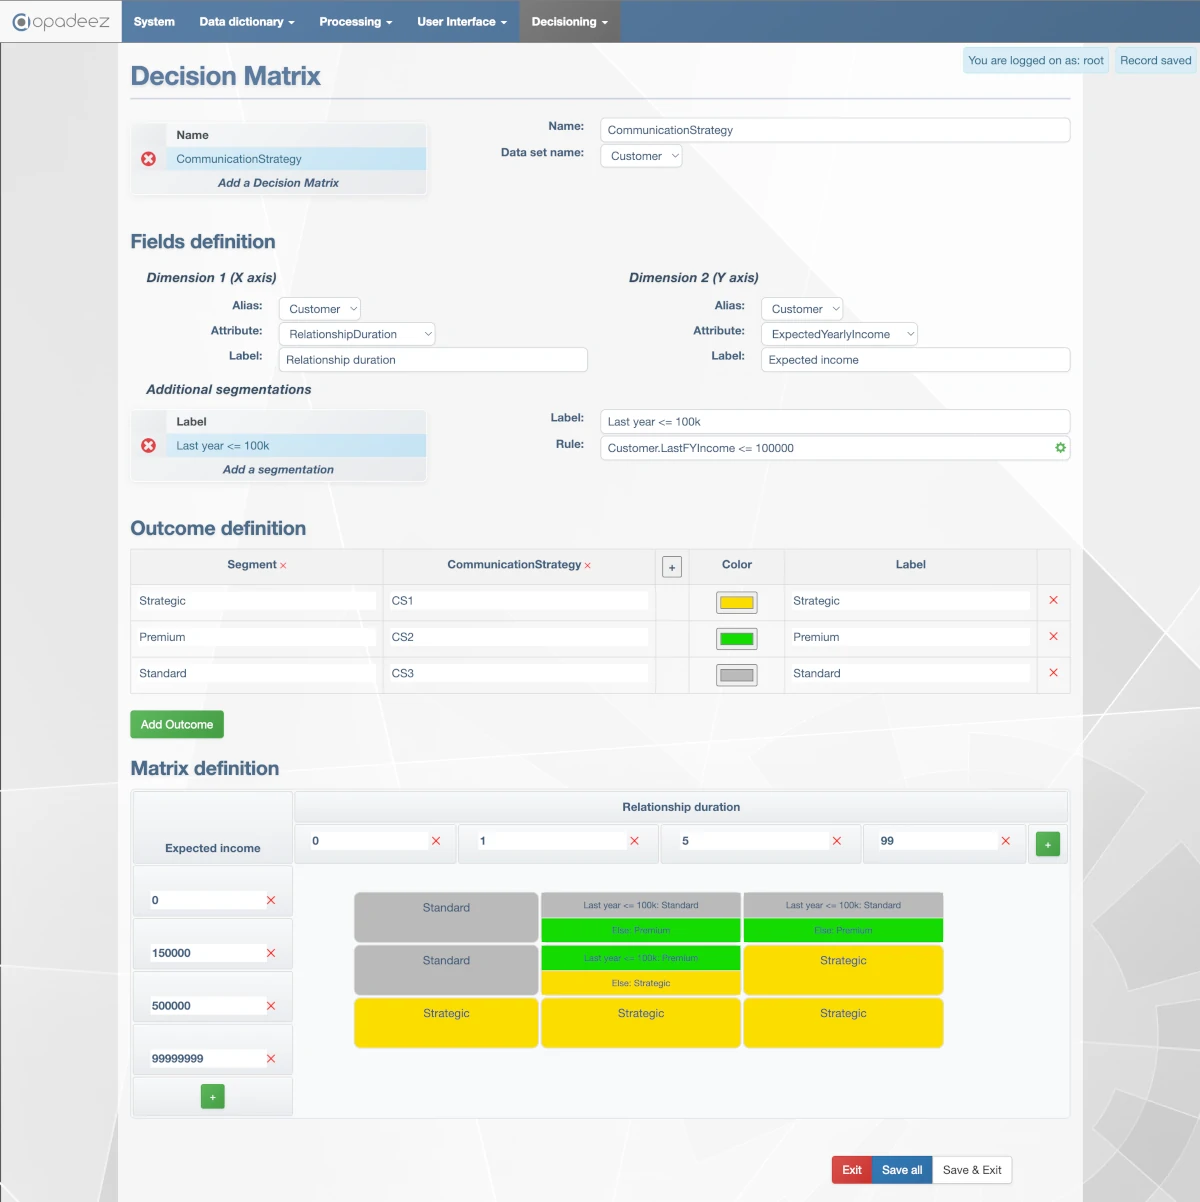Open the Attribute dropdown showing RelationshipDuration
This screenshot has width=1200, height=1202.
[x=356, y=333]
